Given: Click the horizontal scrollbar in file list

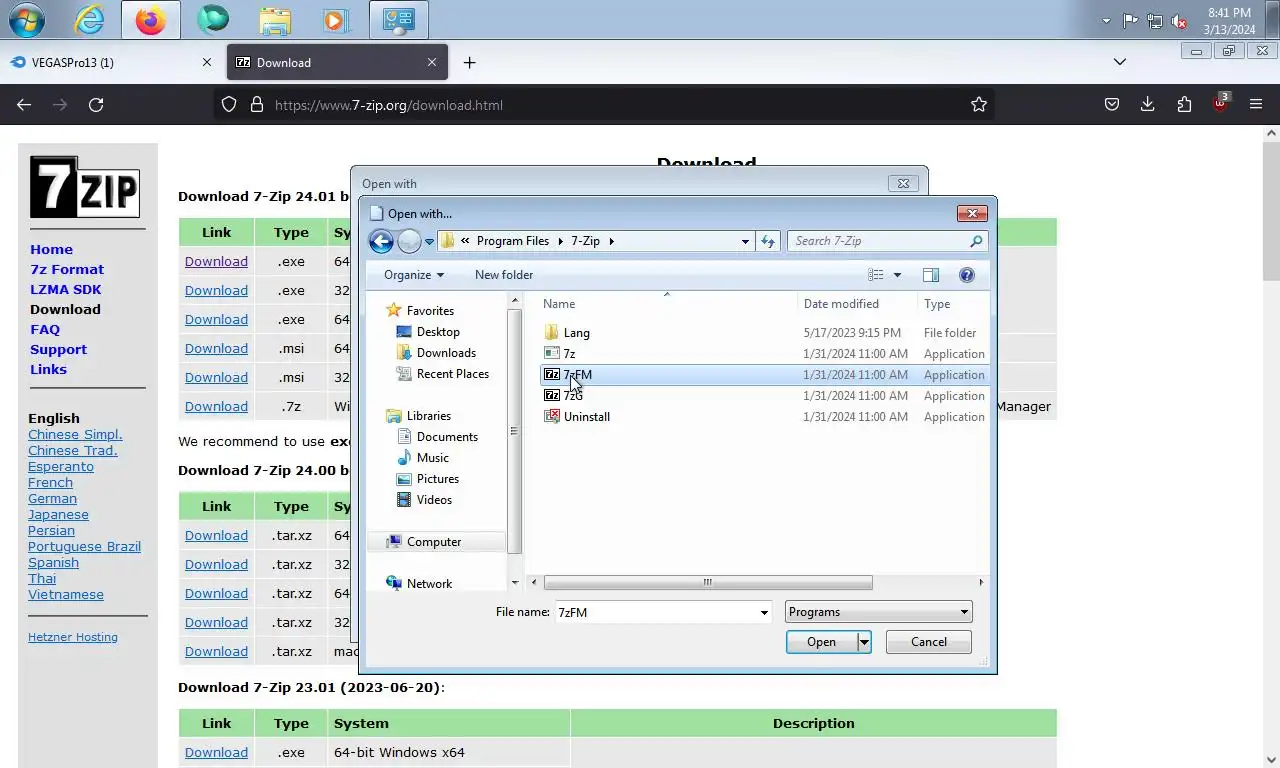Looking at the screenshot, I should (x=708, y=582).
